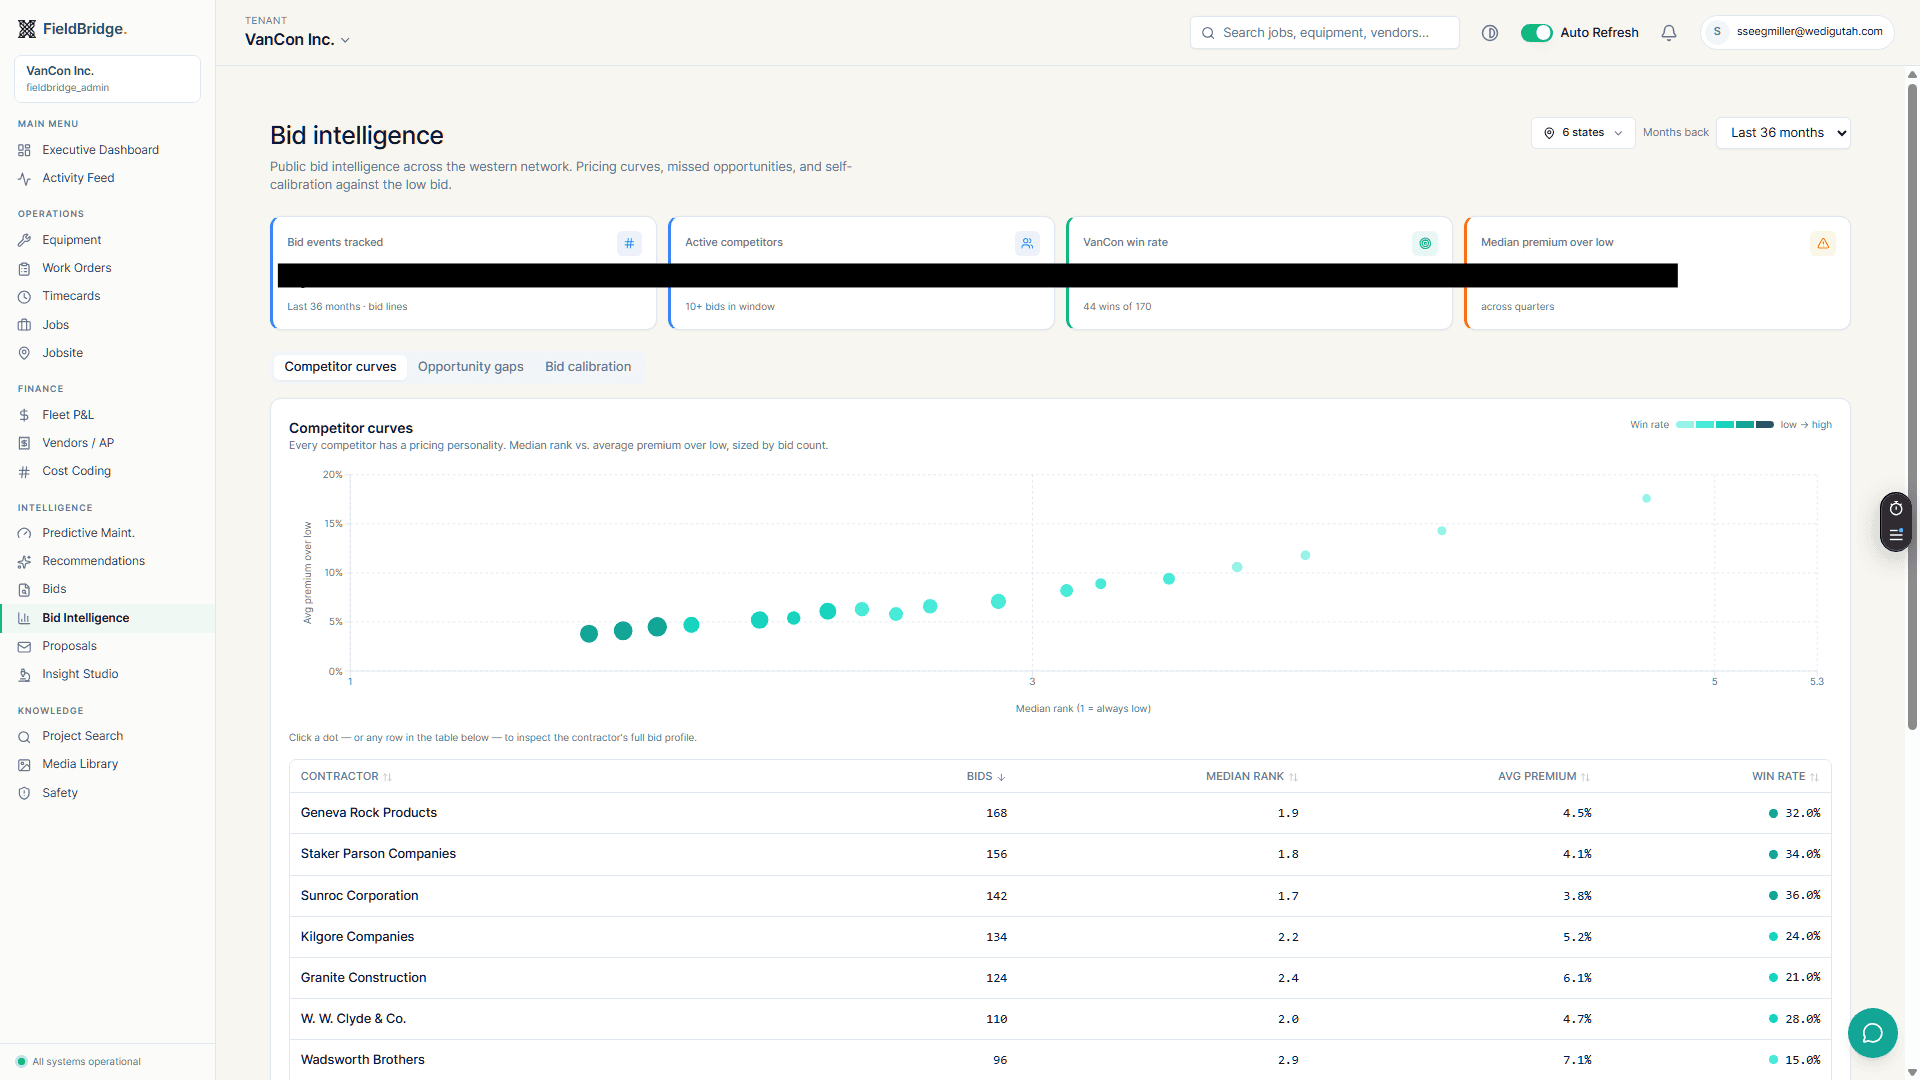Click the leftmost dark scatter dot
The width and height of the screenshot is (1920, 1080).
pos(589,634)
